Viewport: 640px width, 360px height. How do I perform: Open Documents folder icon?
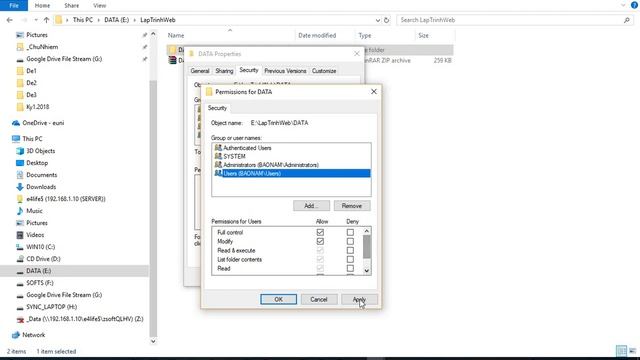20,175
